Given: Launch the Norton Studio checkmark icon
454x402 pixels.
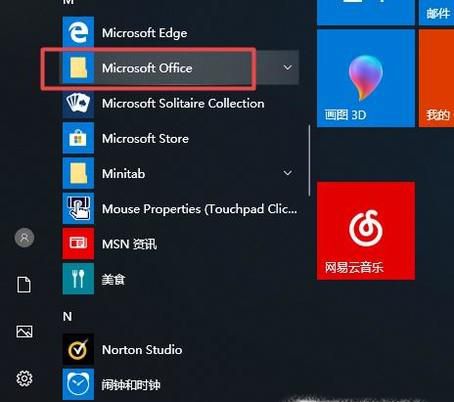Looking at the screenshot, I should (78, 349).
